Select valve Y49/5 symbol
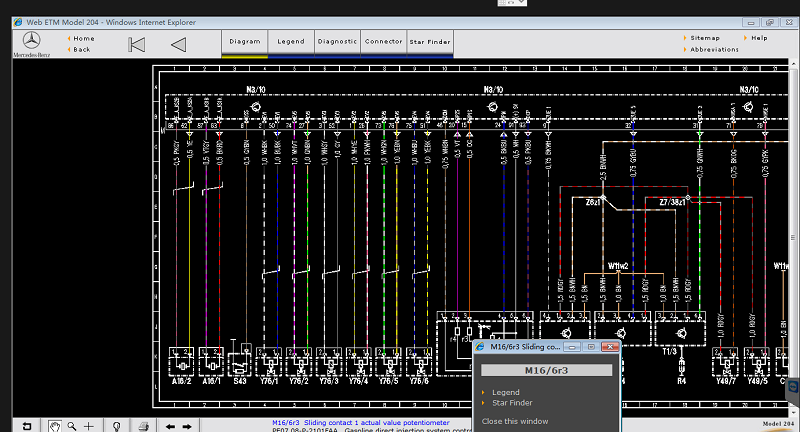 (x=757, y=362)
